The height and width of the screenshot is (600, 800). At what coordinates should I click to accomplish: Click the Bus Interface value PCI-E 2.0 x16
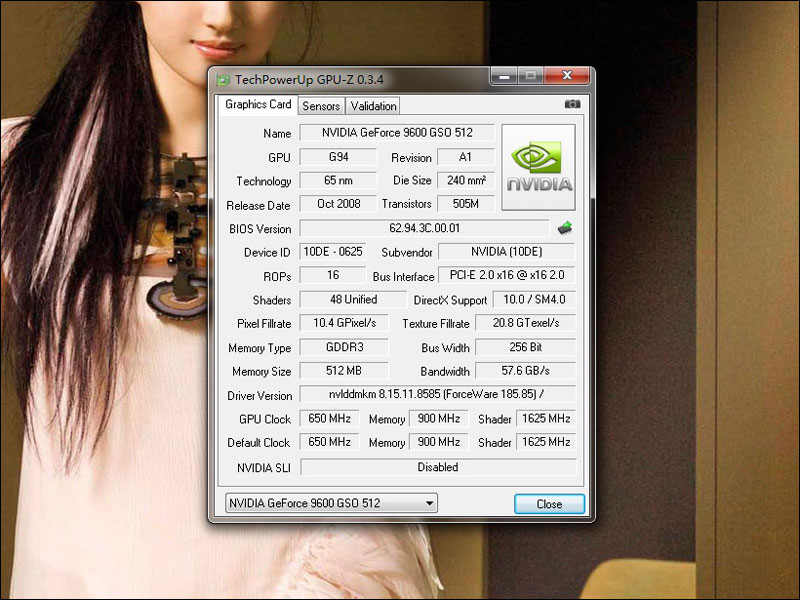507,276
